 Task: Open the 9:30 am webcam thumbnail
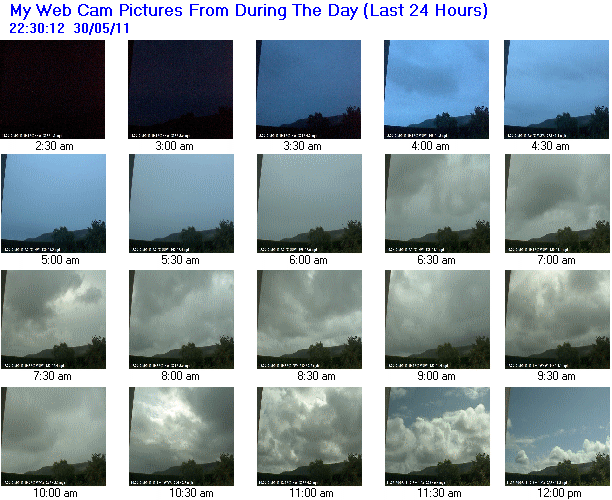[557, 319]
